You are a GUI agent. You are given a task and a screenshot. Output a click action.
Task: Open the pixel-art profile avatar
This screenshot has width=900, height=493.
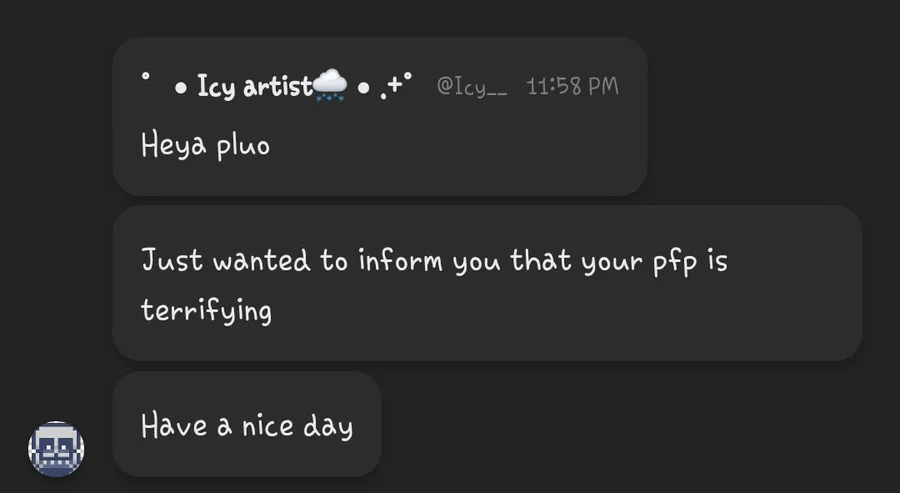click(56, 448)
